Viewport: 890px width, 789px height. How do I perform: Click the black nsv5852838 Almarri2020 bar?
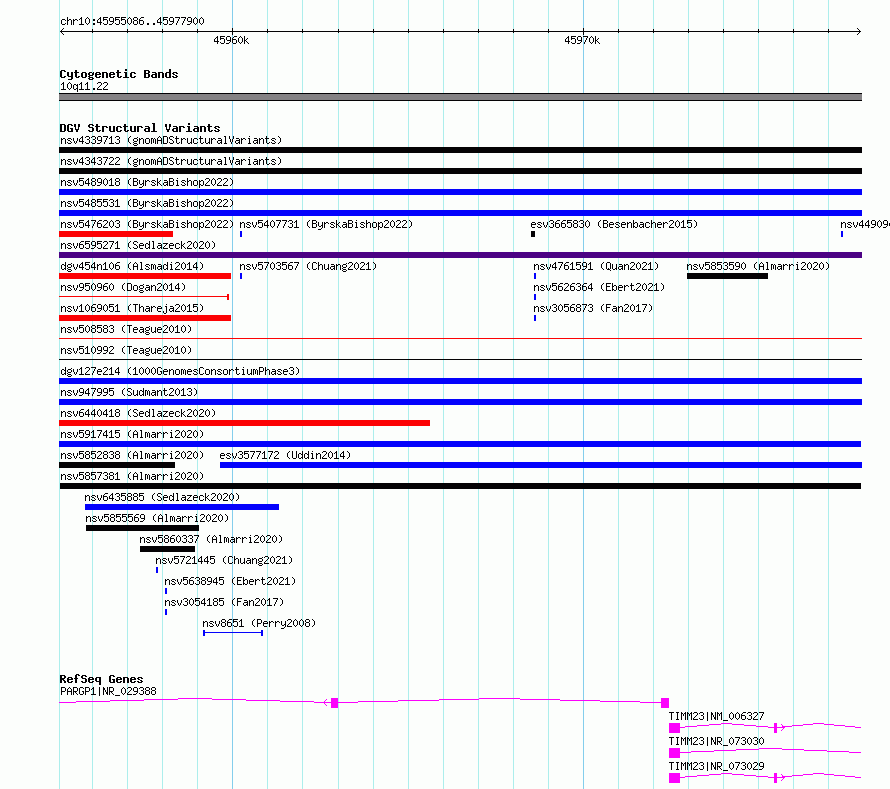[x=117, y=465]
